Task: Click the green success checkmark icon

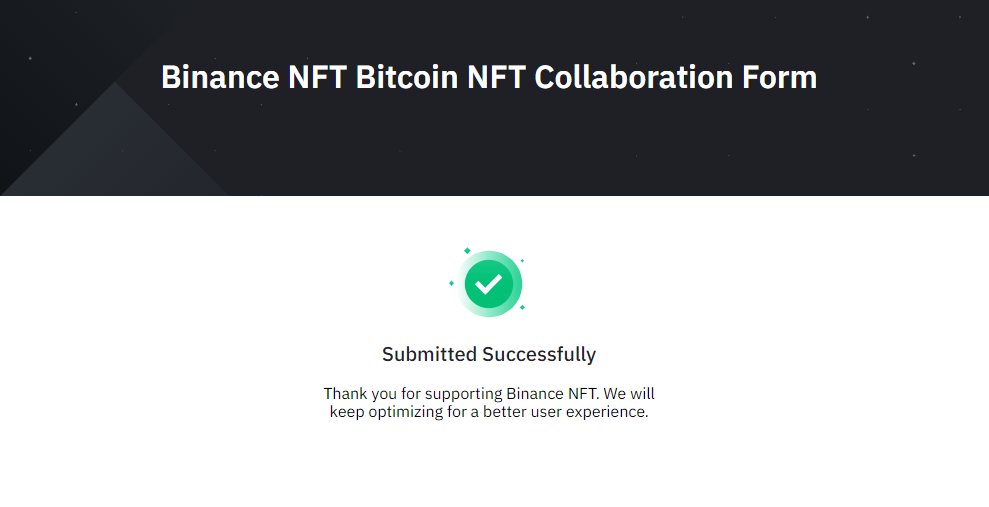Action: 489,284
